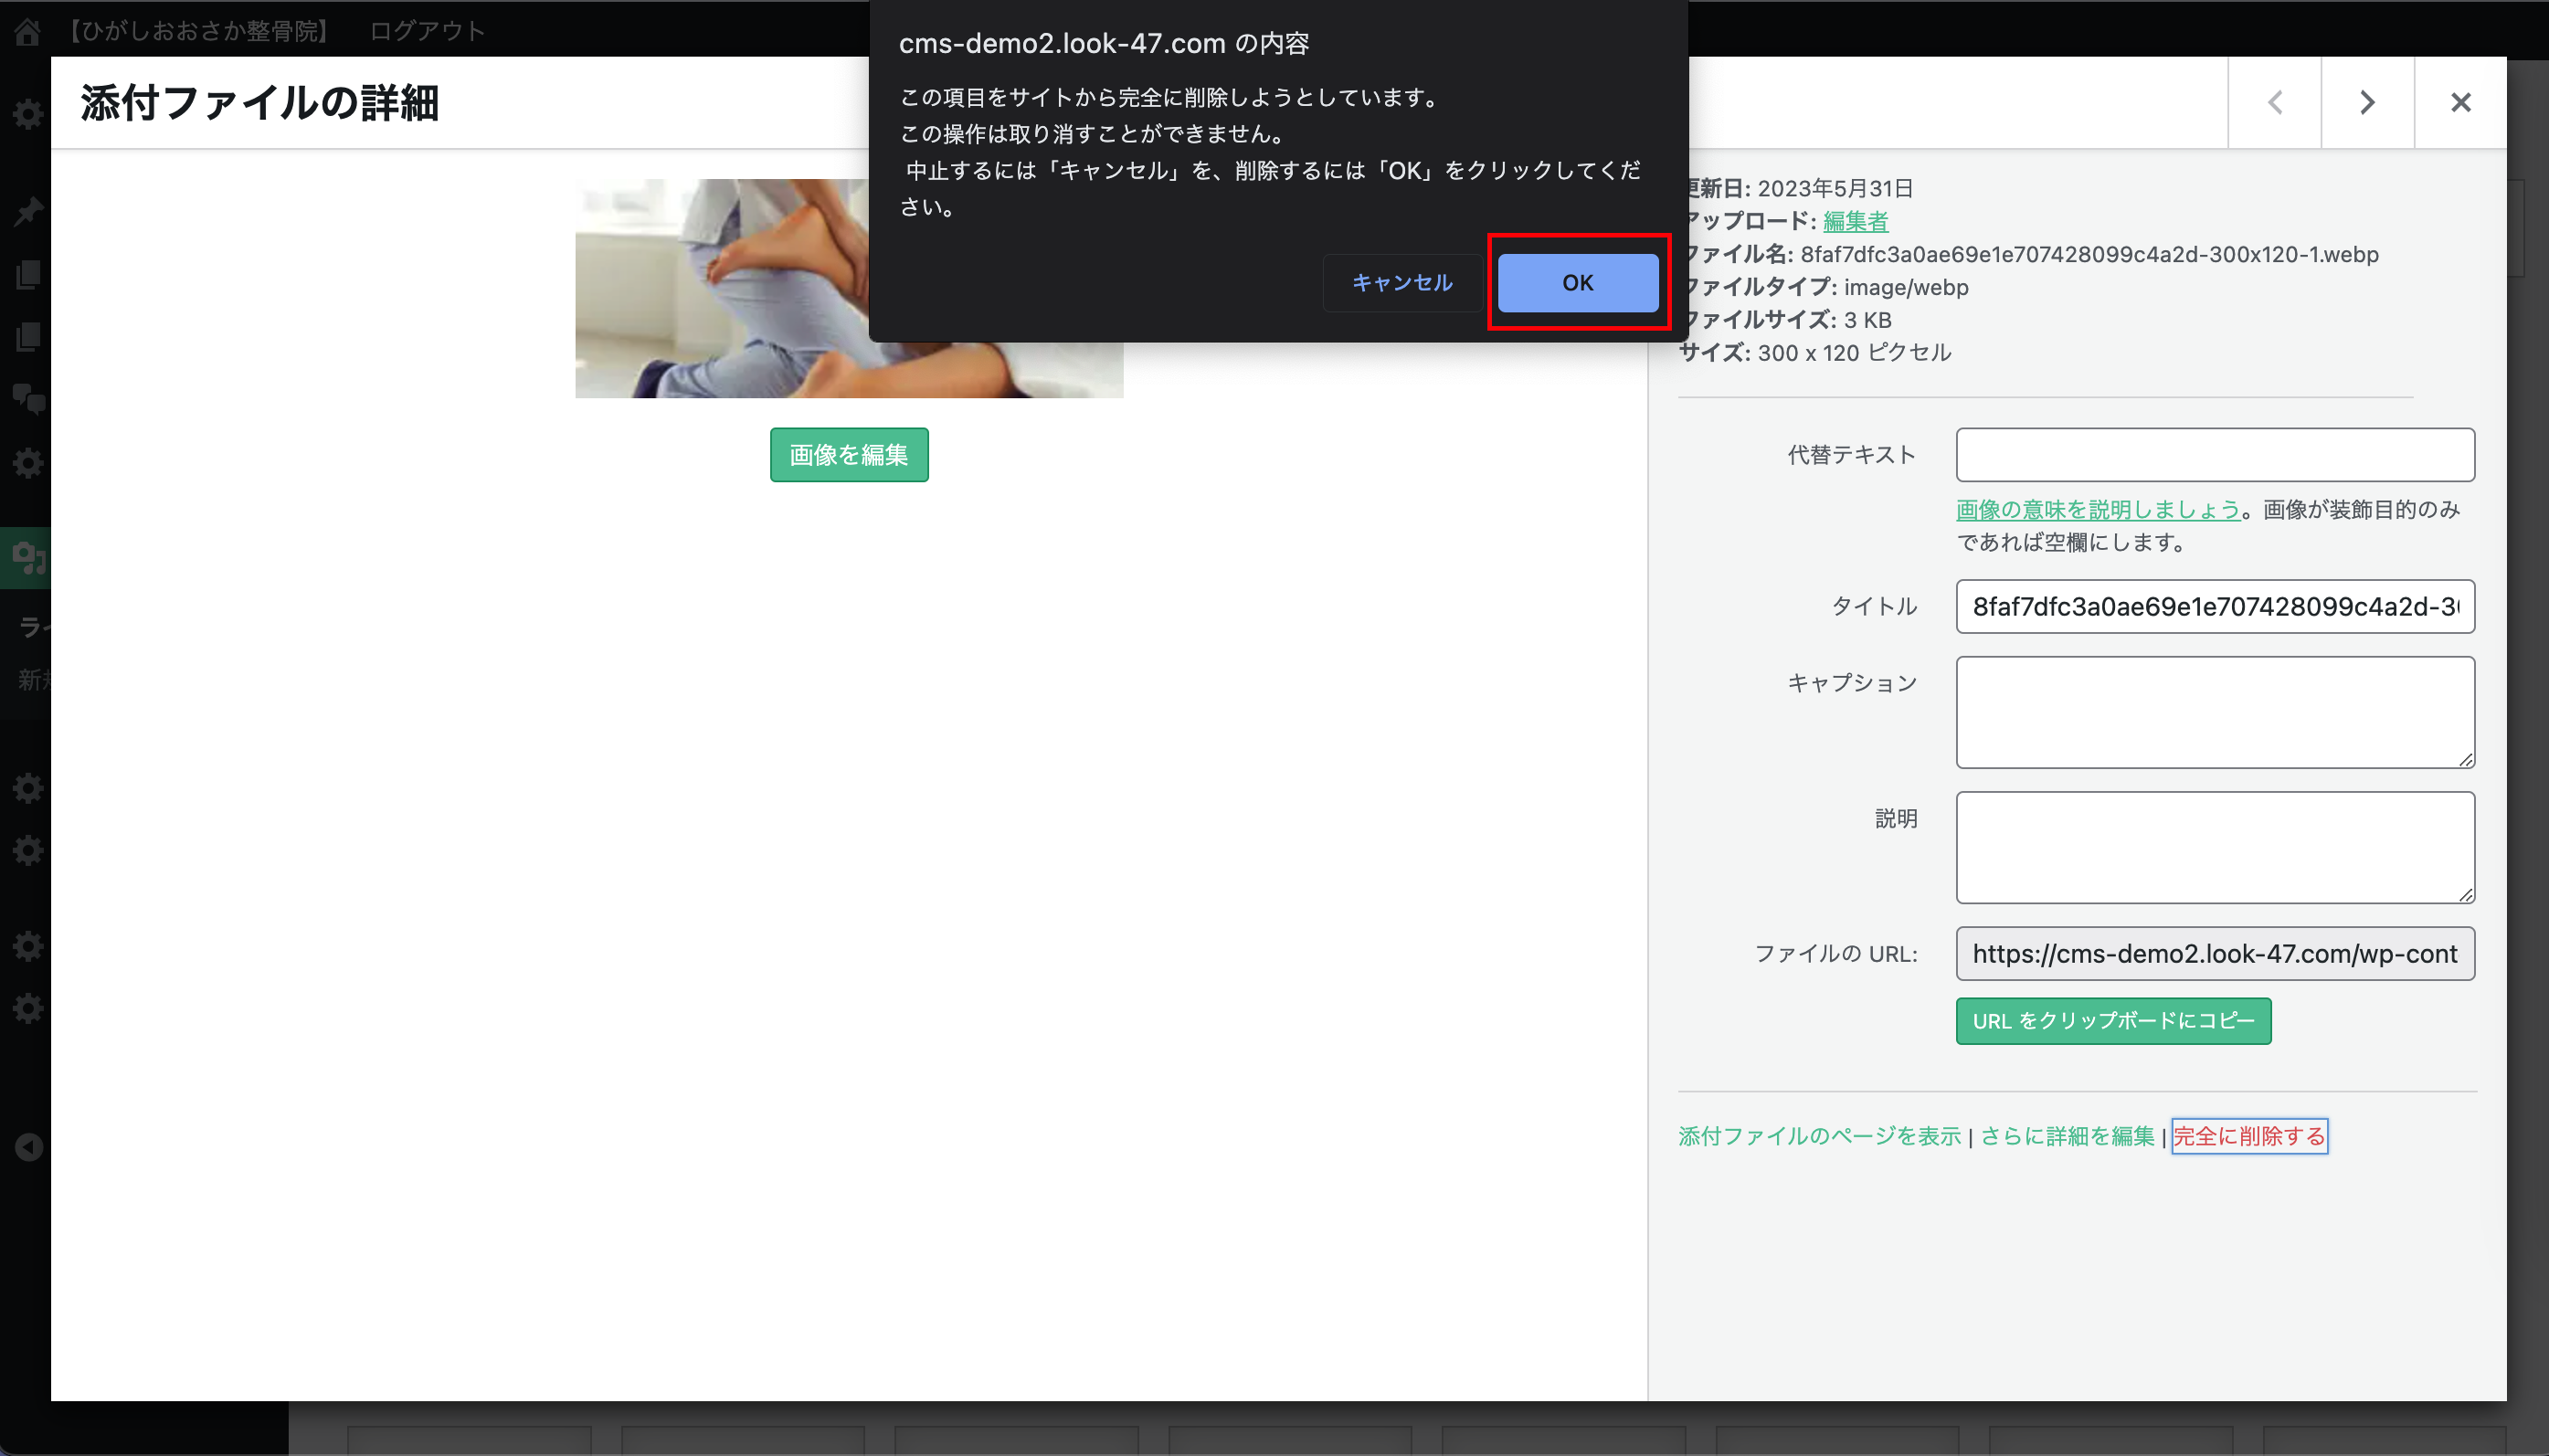
Task: Open the media library icon in the sidebar
Action: pyautogui.click(x=28, y=556)
